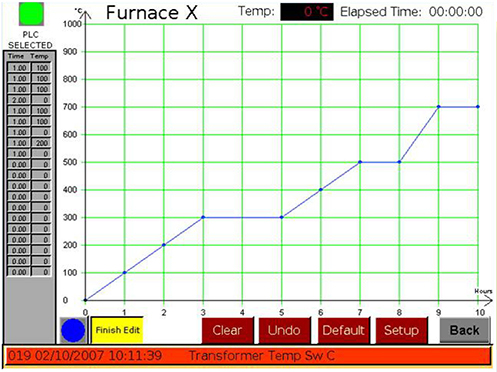Undo the last profile edit
This screenshot has height=372, width=497.
(284, 330)
